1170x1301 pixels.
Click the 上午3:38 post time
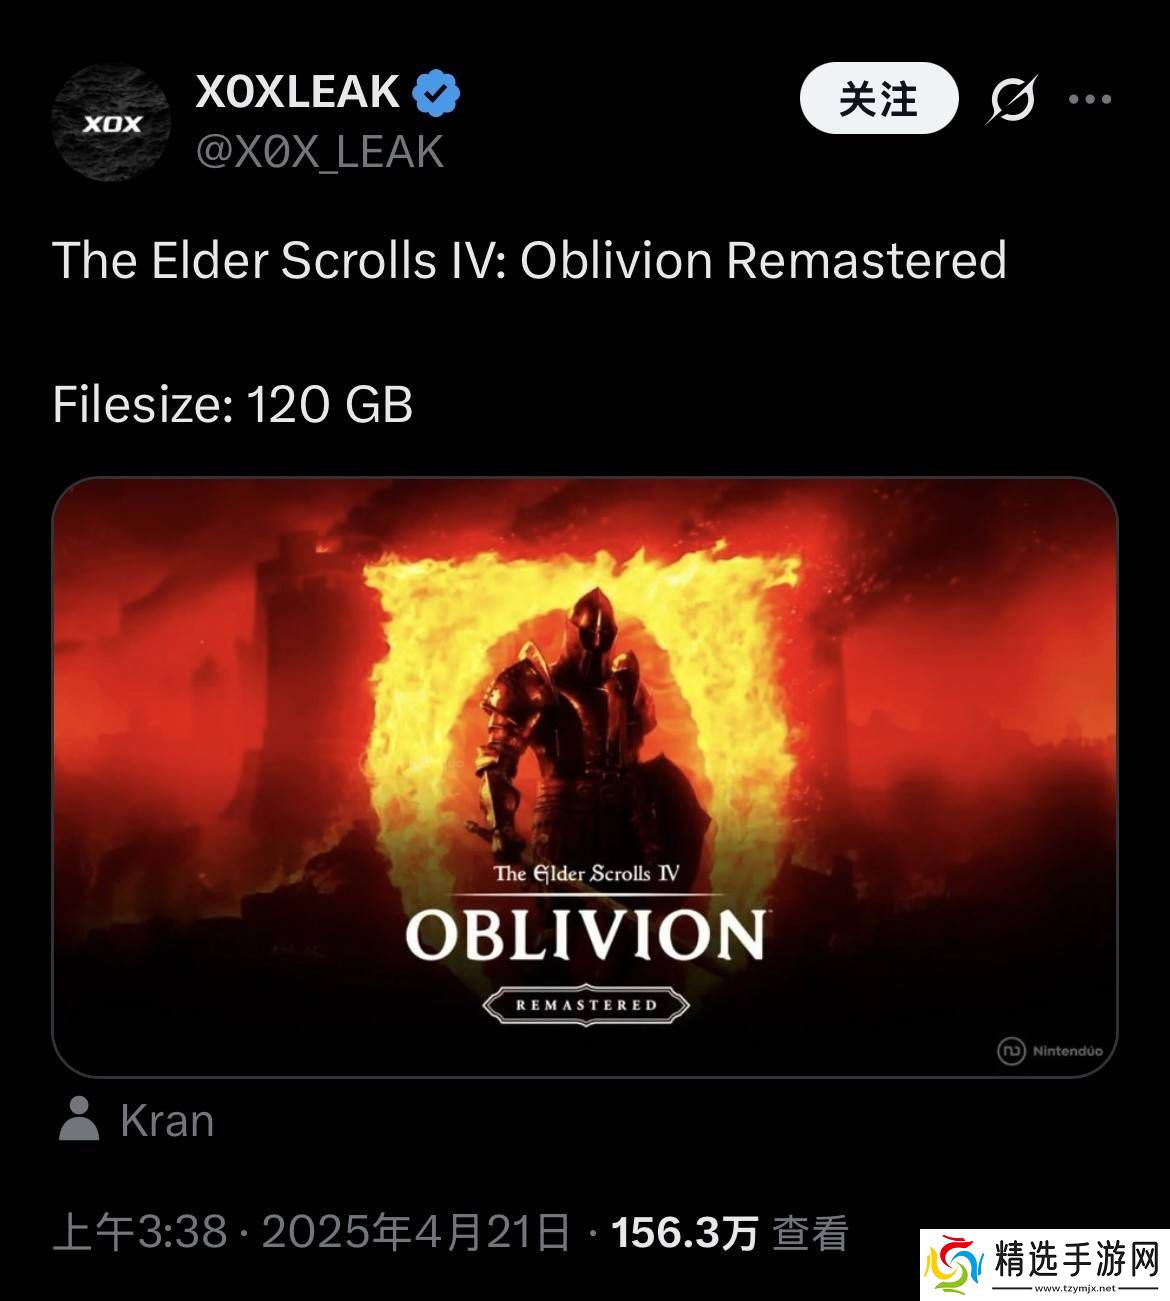click(x=140, y=1233)
